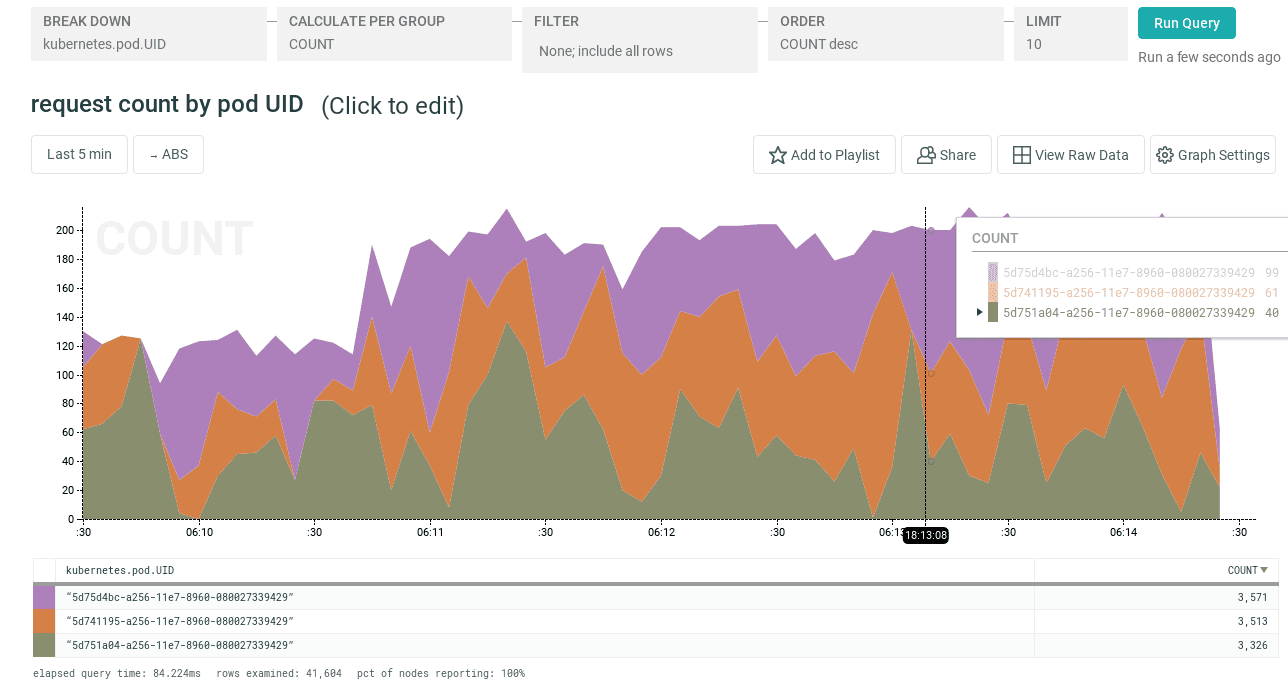Open the BREAK DOWN clause editor

click(148, 33)
